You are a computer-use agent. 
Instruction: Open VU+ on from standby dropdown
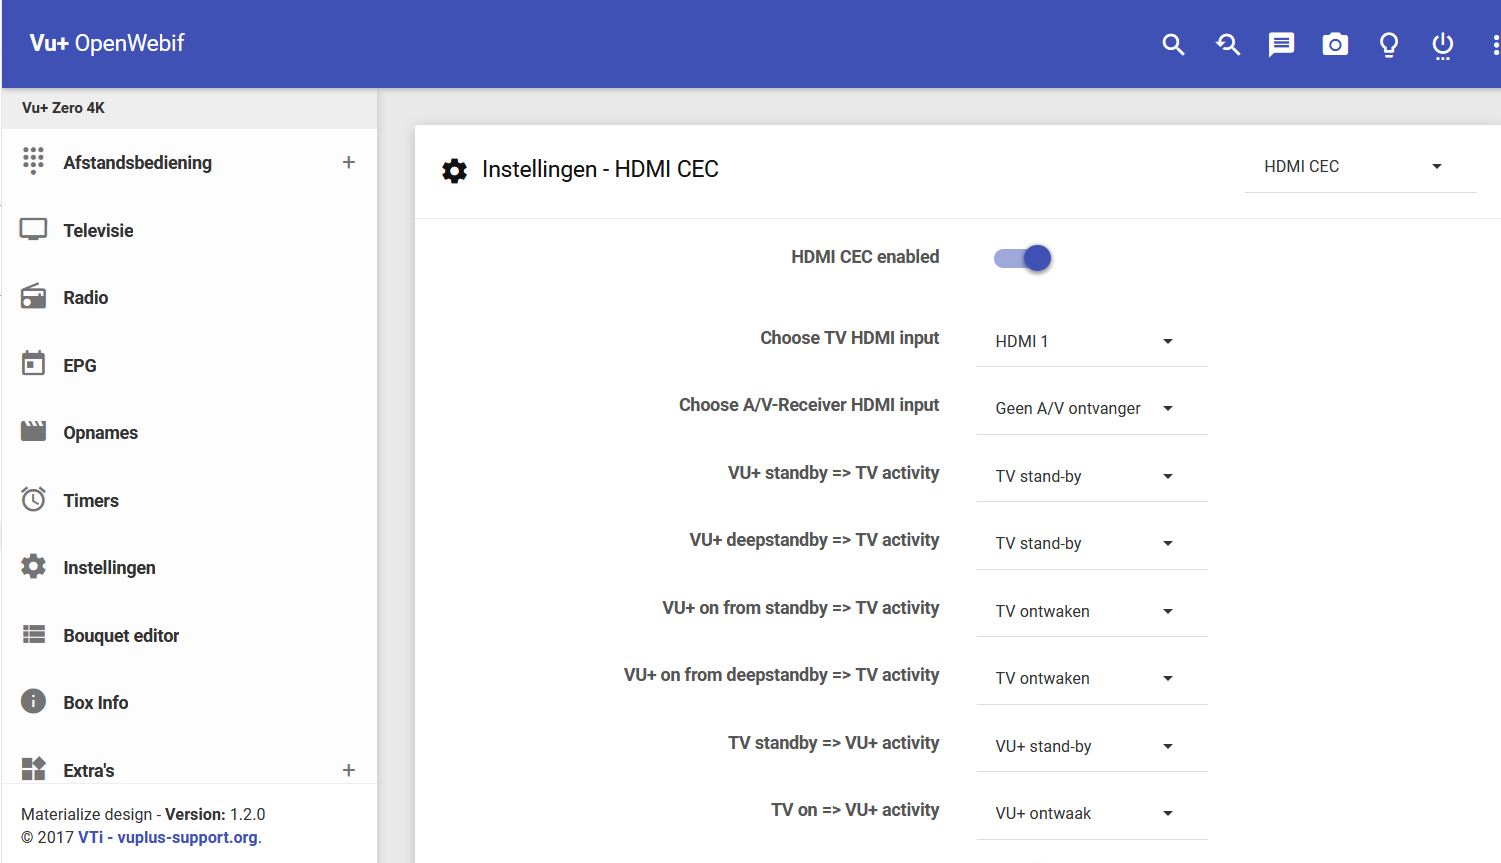[x=1092, y=612]
